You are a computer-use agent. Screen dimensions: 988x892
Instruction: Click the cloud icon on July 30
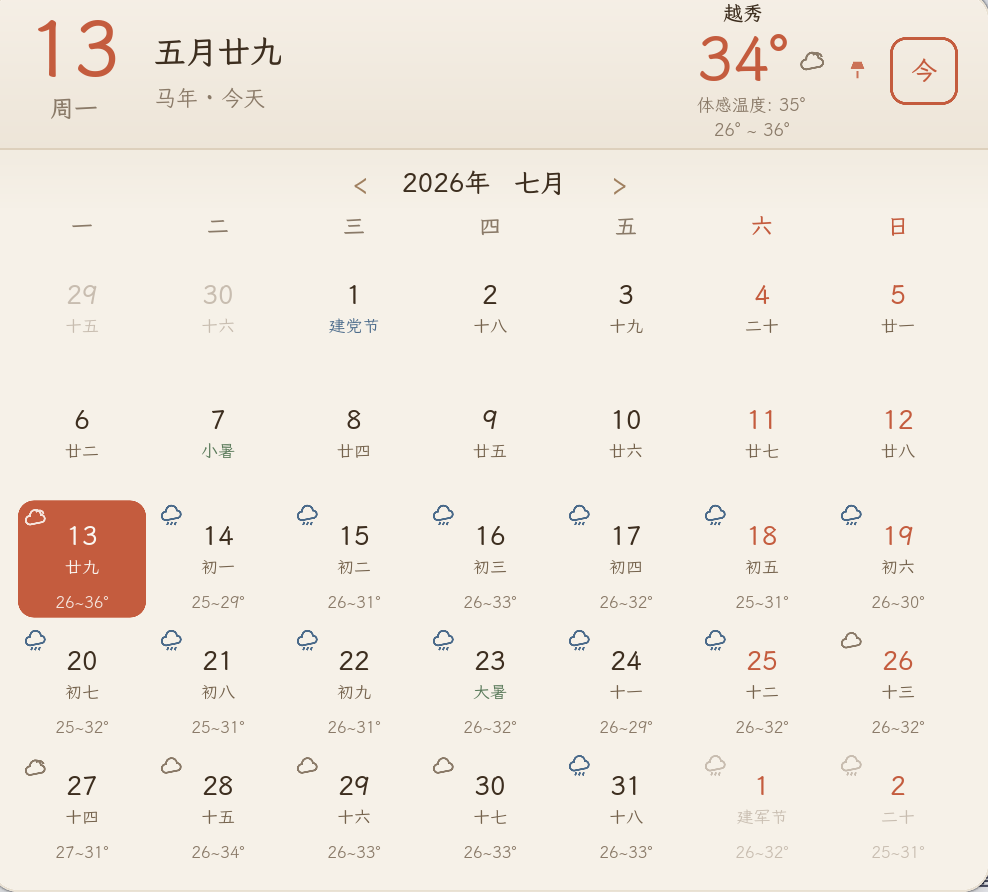[x=444, y=765]
